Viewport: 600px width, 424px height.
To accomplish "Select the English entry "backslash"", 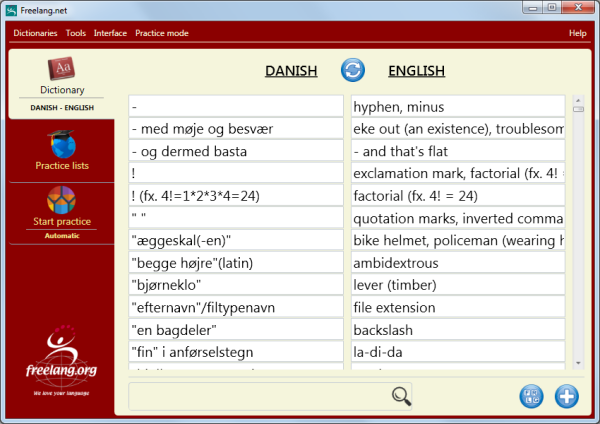I will point(458,328).
